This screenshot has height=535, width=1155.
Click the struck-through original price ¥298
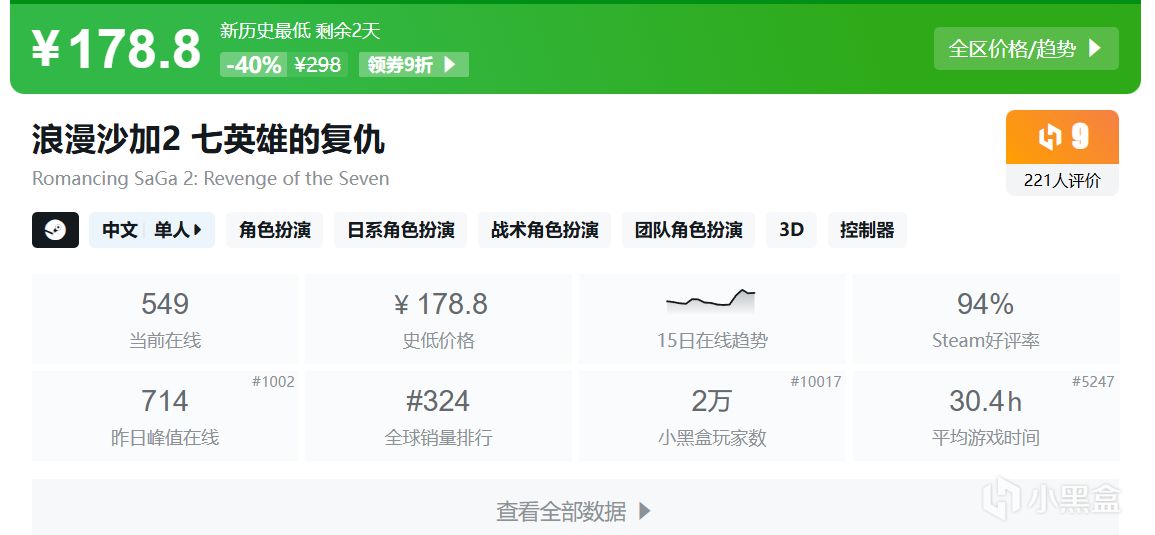(x=317, y=65)
